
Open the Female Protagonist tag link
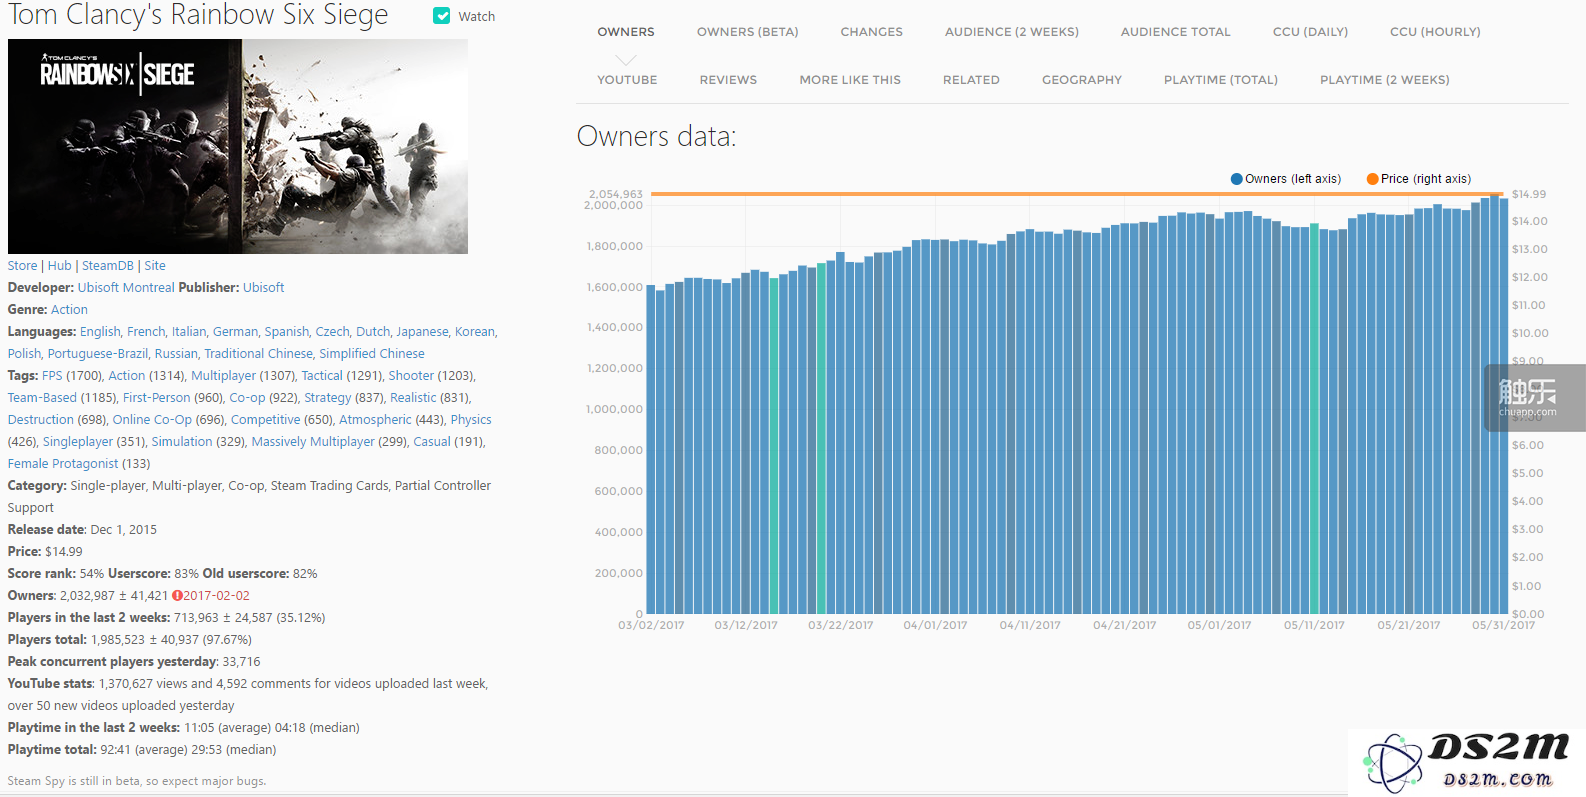pos(63,464)
